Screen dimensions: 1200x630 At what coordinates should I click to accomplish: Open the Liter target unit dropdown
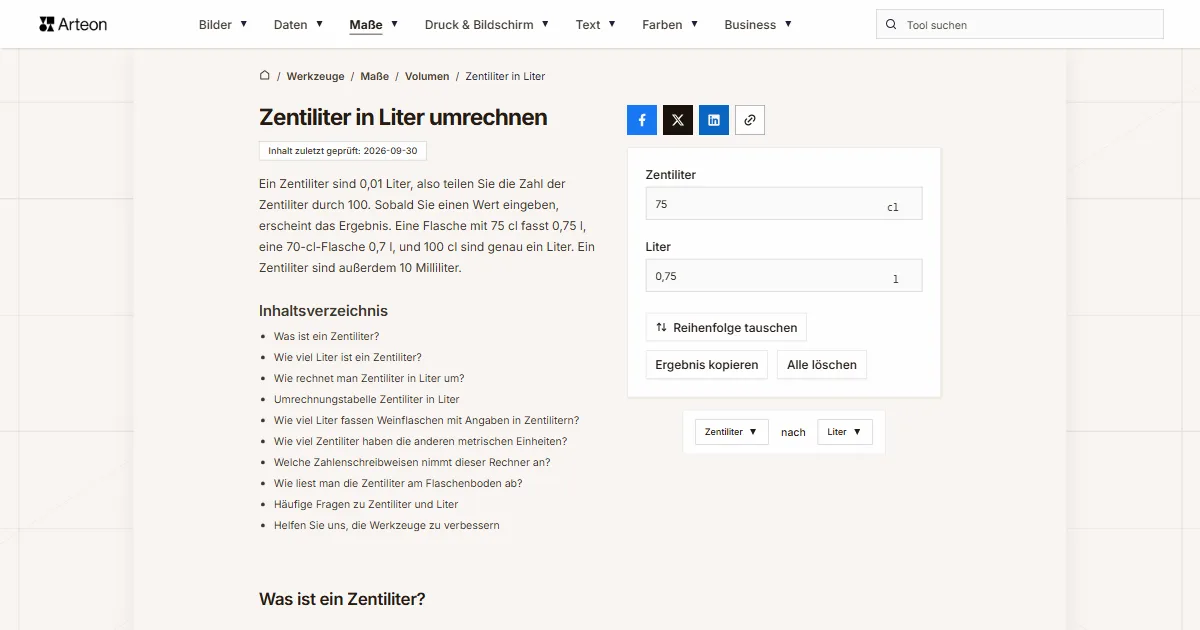point(845,432)
